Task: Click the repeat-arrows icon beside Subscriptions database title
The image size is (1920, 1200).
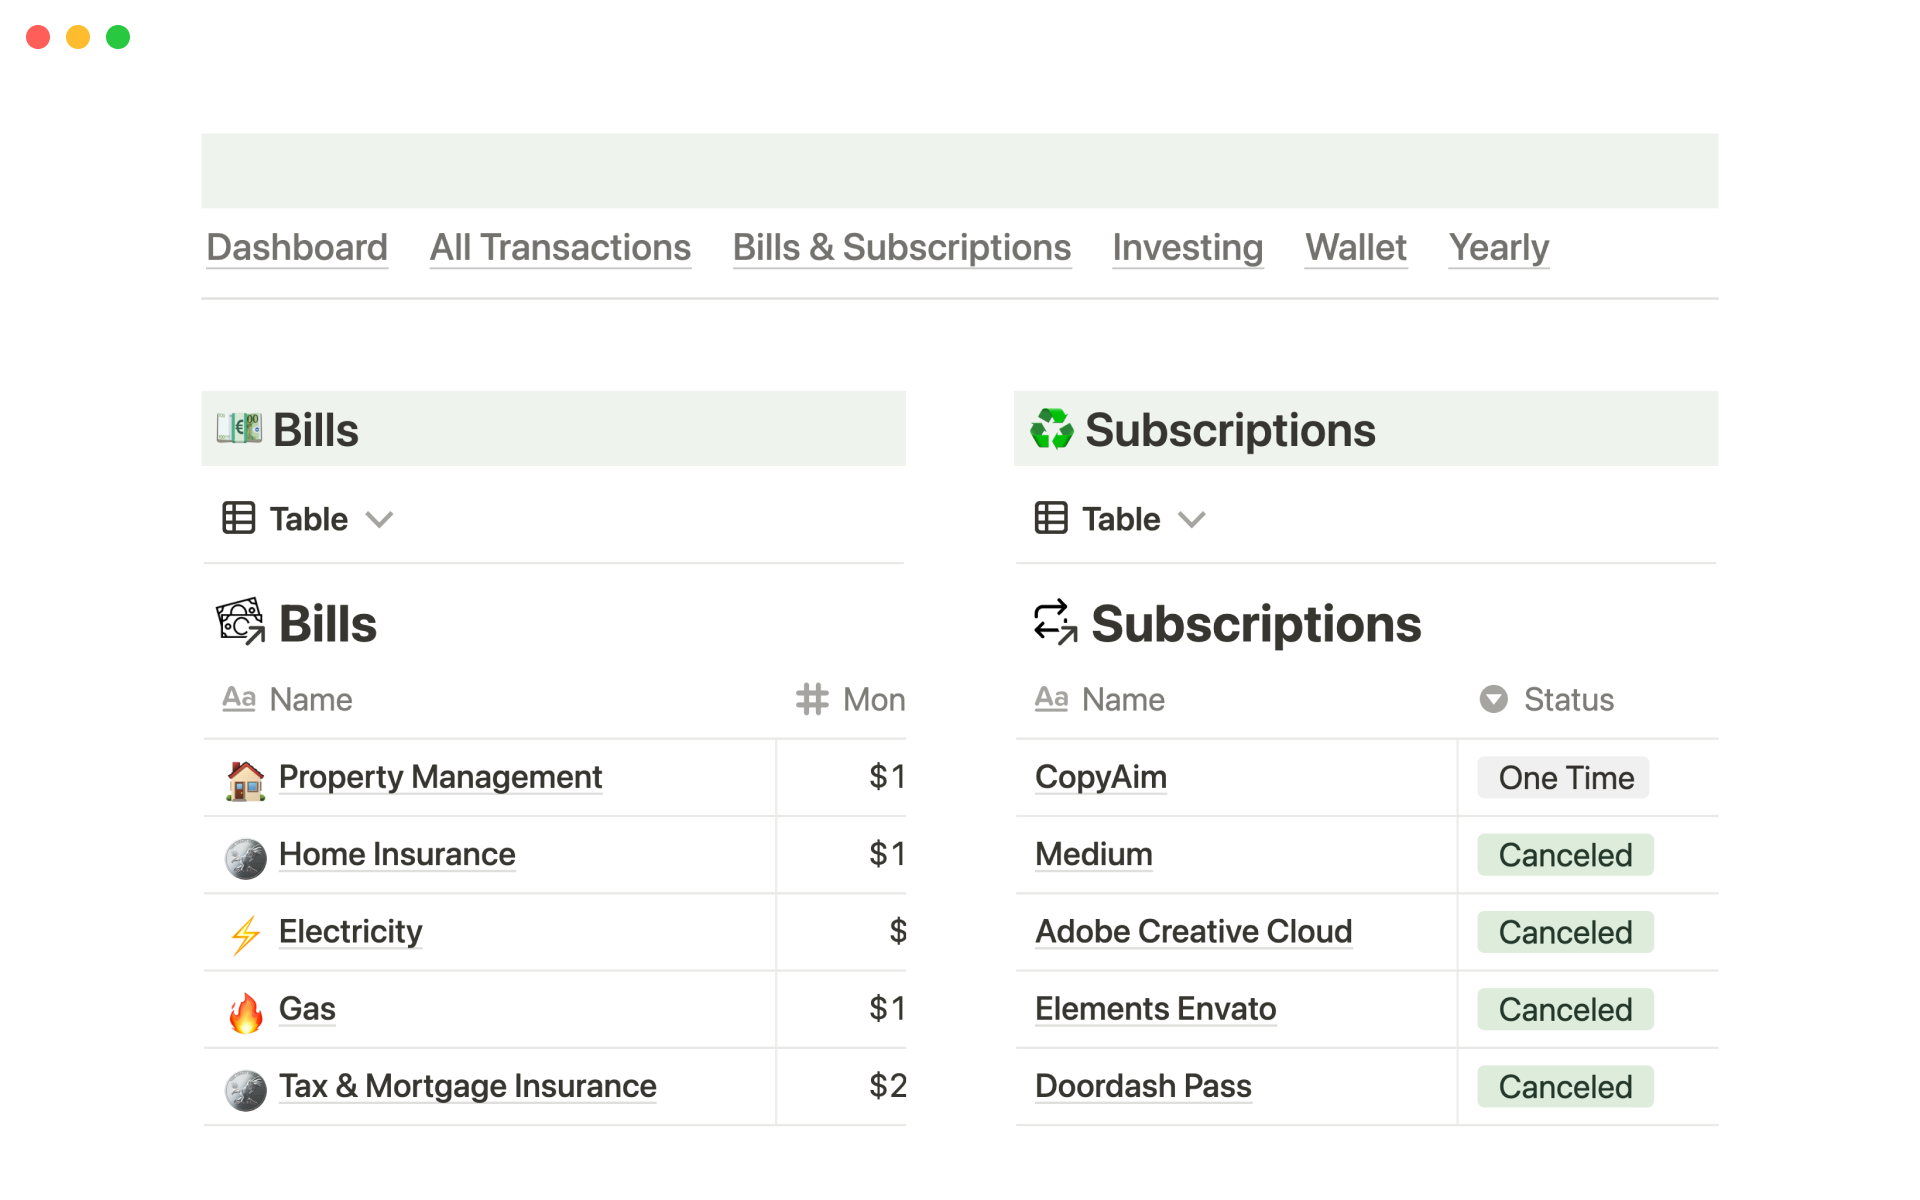Action: (1055, 622)
